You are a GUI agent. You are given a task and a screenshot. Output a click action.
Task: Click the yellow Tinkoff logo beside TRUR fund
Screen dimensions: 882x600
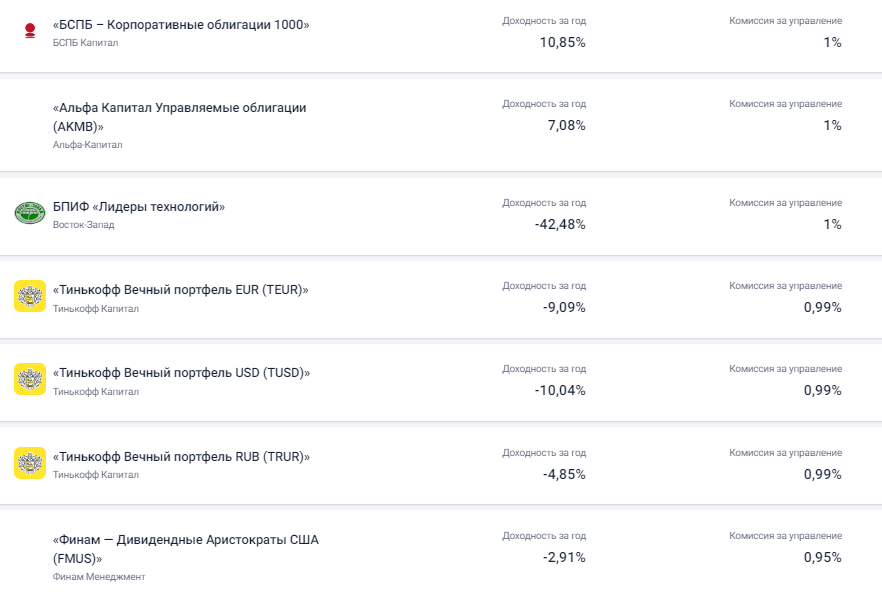click(x=30, y=463)
